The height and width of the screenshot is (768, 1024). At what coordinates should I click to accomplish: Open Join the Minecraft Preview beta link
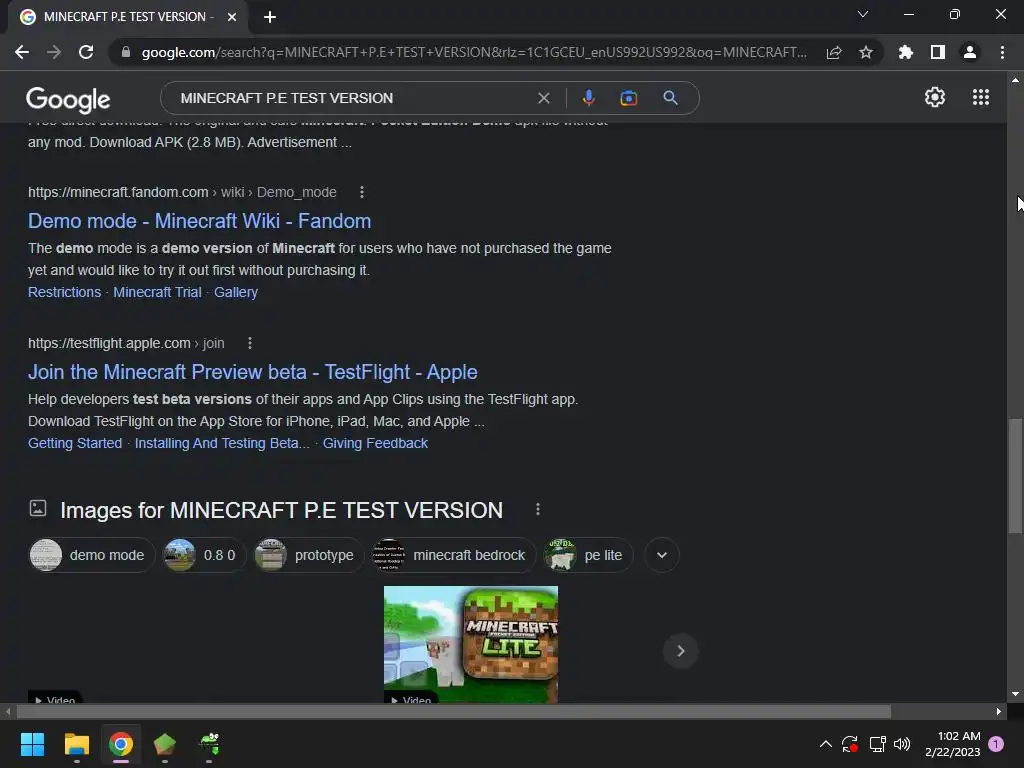click(253, 372)
